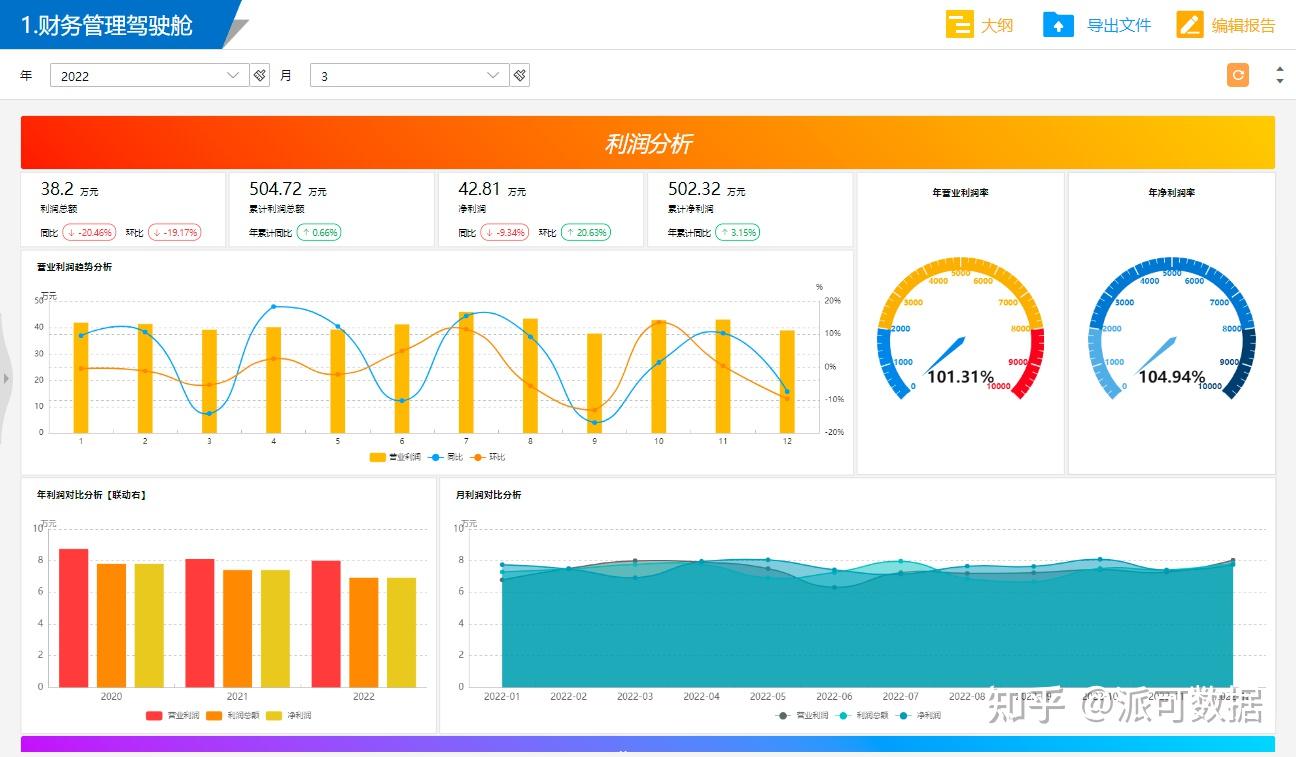Click the 2022-07 data point in monthly chart

pyautogui.click(x=900, y=562)
